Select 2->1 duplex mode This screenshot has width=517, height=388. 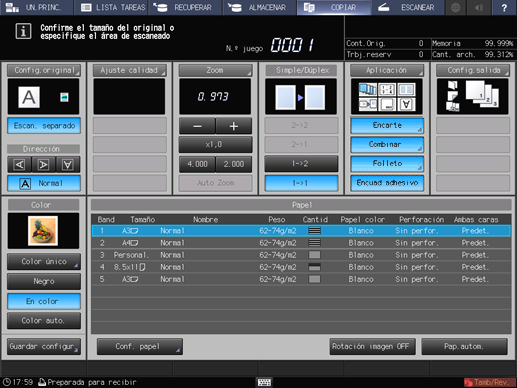(301, 145)
